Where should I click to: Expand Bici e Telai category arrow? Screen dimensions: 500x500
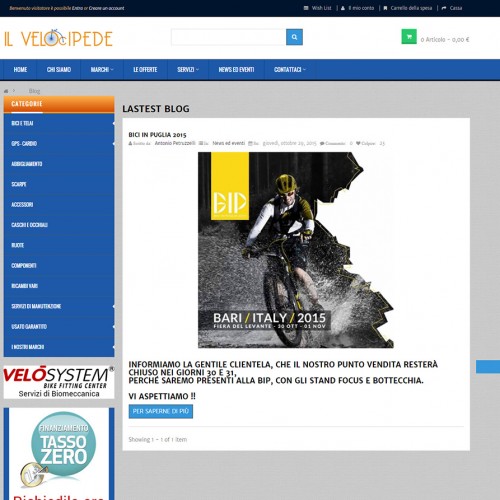point(113,123)
